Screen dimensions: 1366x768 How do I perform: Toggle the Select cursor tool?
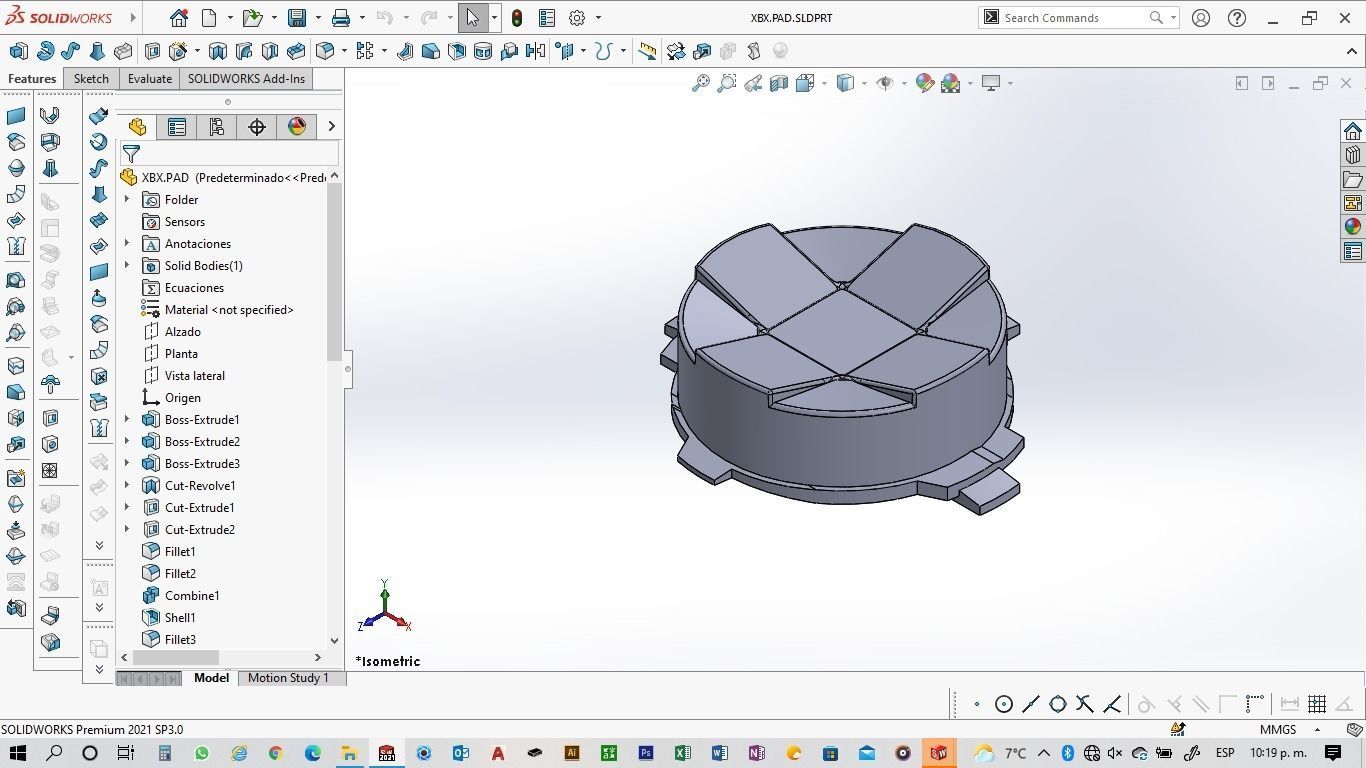(472, 18)
